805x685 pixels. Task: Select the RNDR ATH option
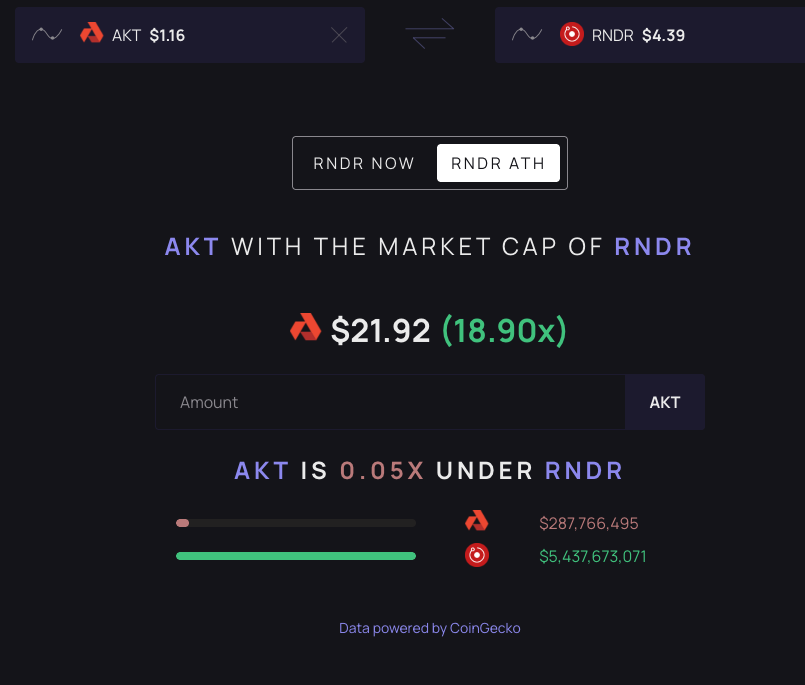pos(498,163)
